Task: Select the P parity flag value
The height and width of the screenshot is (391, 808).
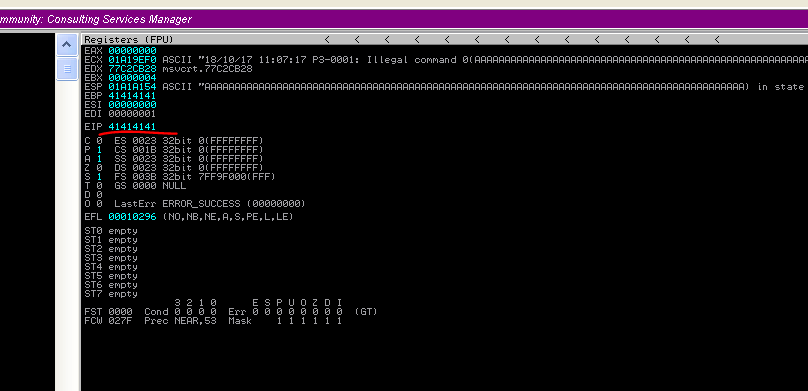Action: click(x=99, y=149)
